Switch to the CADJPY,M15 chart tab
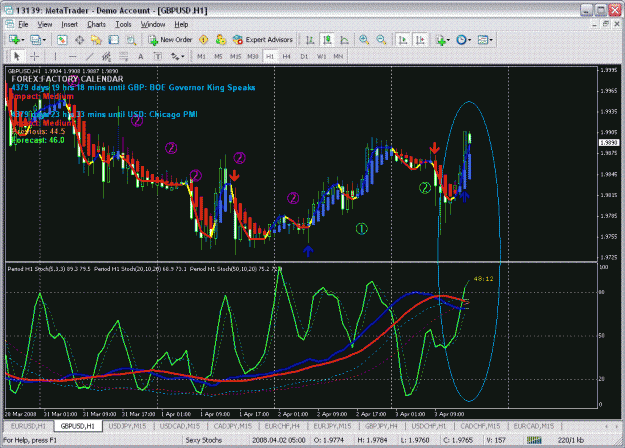The width and height of the screenshot is (625, 448). click(x=232, y=426)
